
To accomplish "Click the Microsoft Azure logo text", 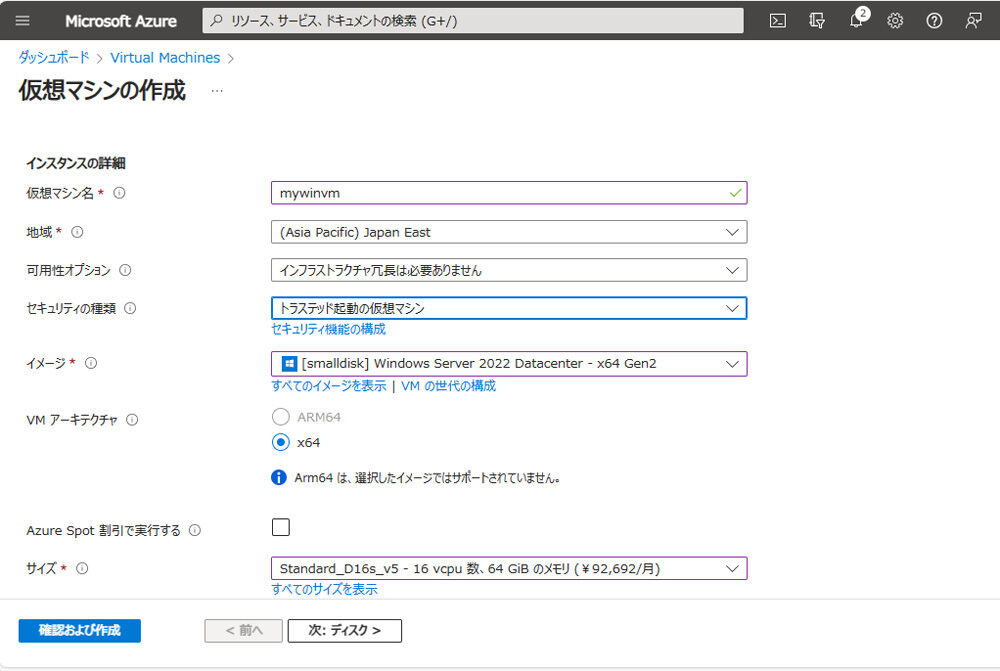I will click(121, 21).
